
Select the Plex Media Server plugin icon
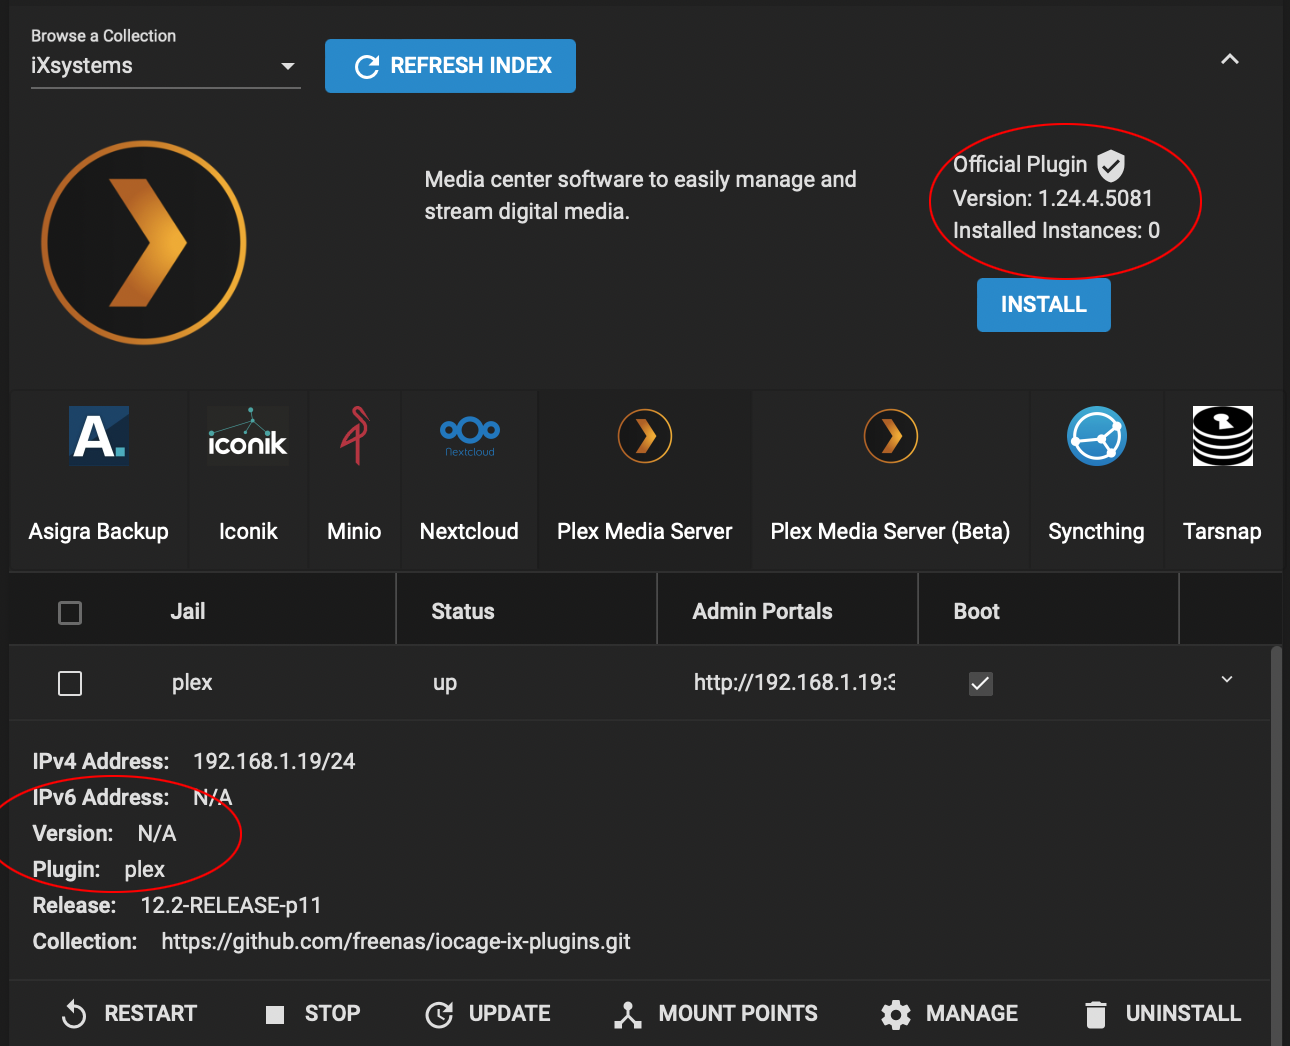[645, 436]
